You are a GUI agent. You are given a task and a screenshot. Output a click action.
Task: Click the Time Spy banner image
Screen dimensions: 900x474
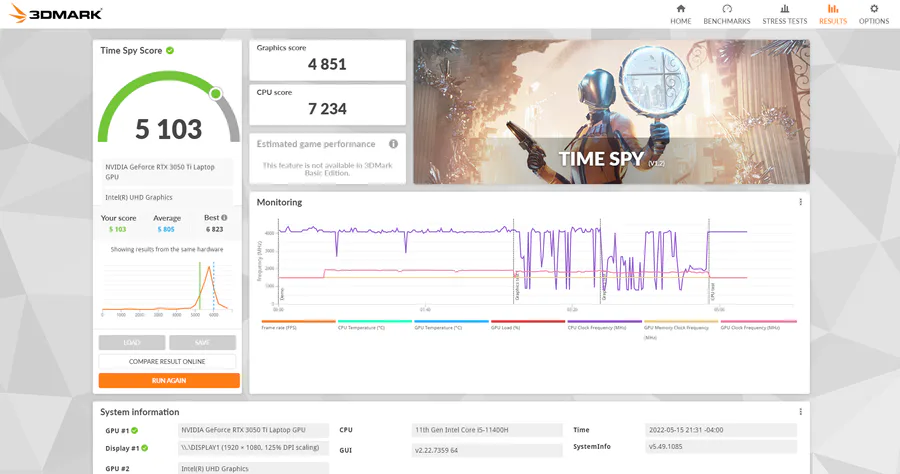pyautogui.click(x=611, y=112)
